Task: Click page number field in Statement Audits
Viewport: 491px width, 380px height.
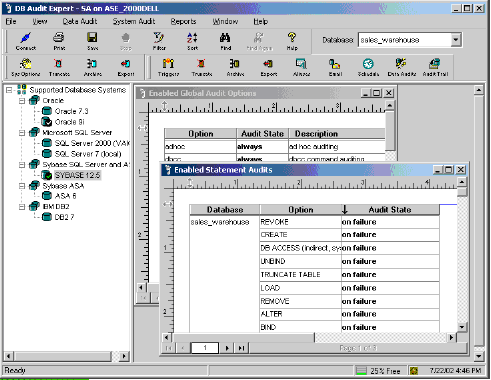Action: (205, 348)
